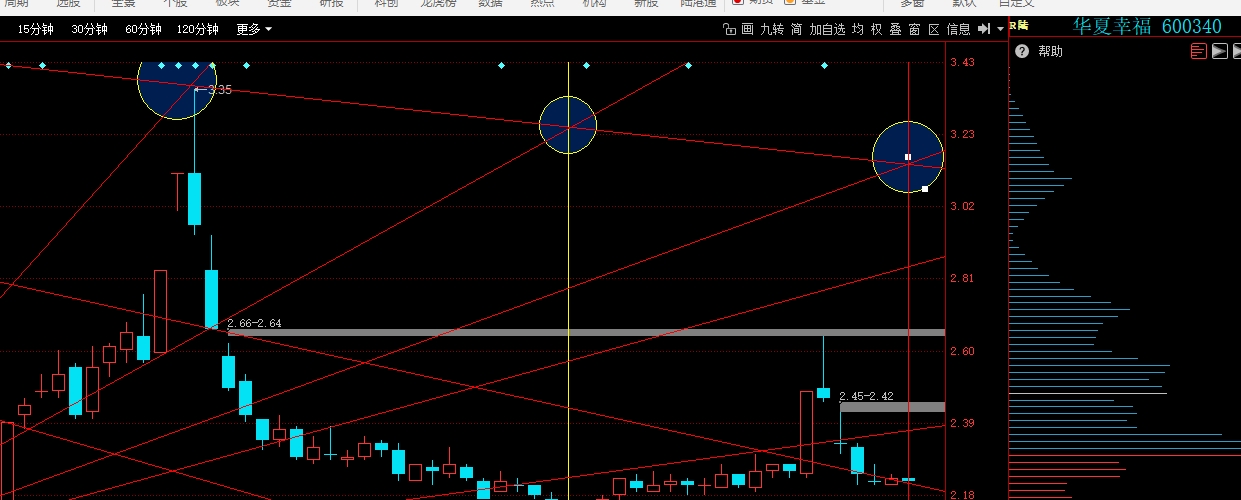The height and width of the screenshot is (500, 1241).
Task: Click white handle on right circle's edge
Action: (x=925, y=188)
